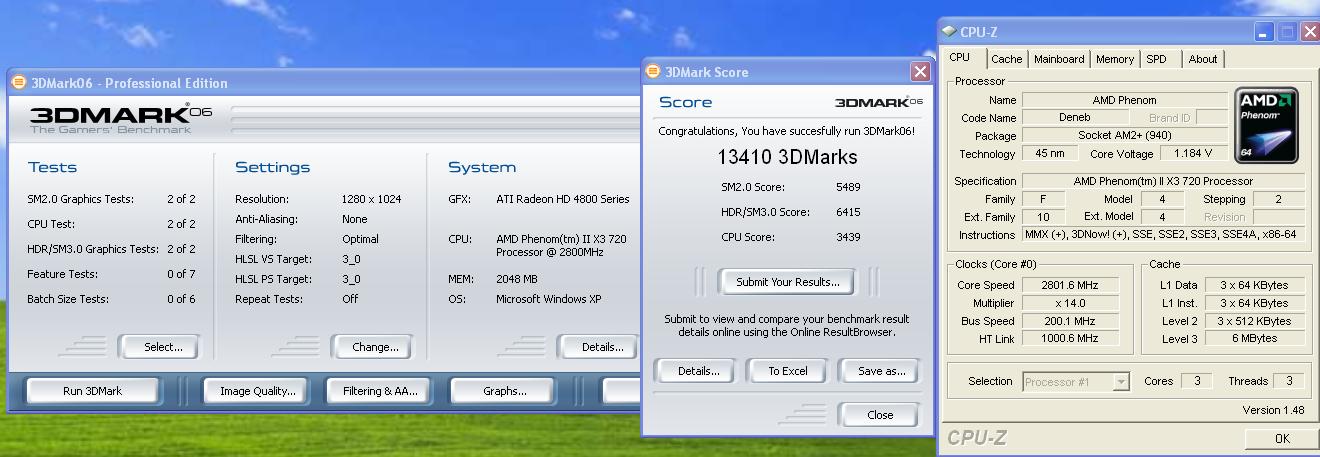Viewport: 1320px width, 457px height.
Task: Click the SM2.0 Score value 5489
Action: 848,187
